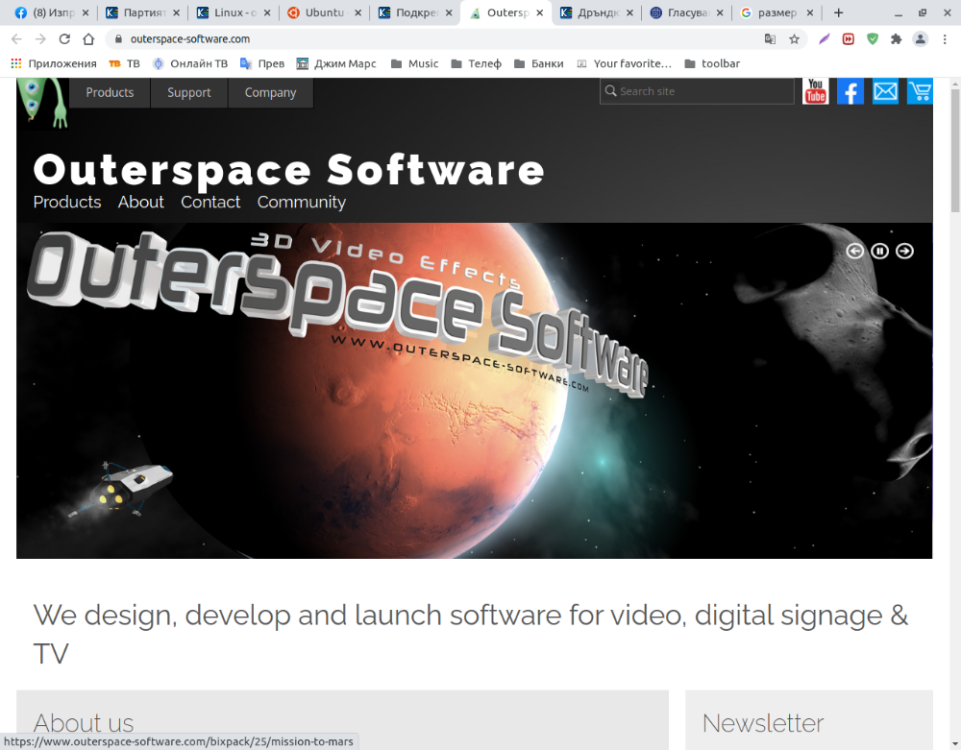Open the Facebook icon link
Image resolution: width=961 pixels, height=750 pixels.
[850, 91]
